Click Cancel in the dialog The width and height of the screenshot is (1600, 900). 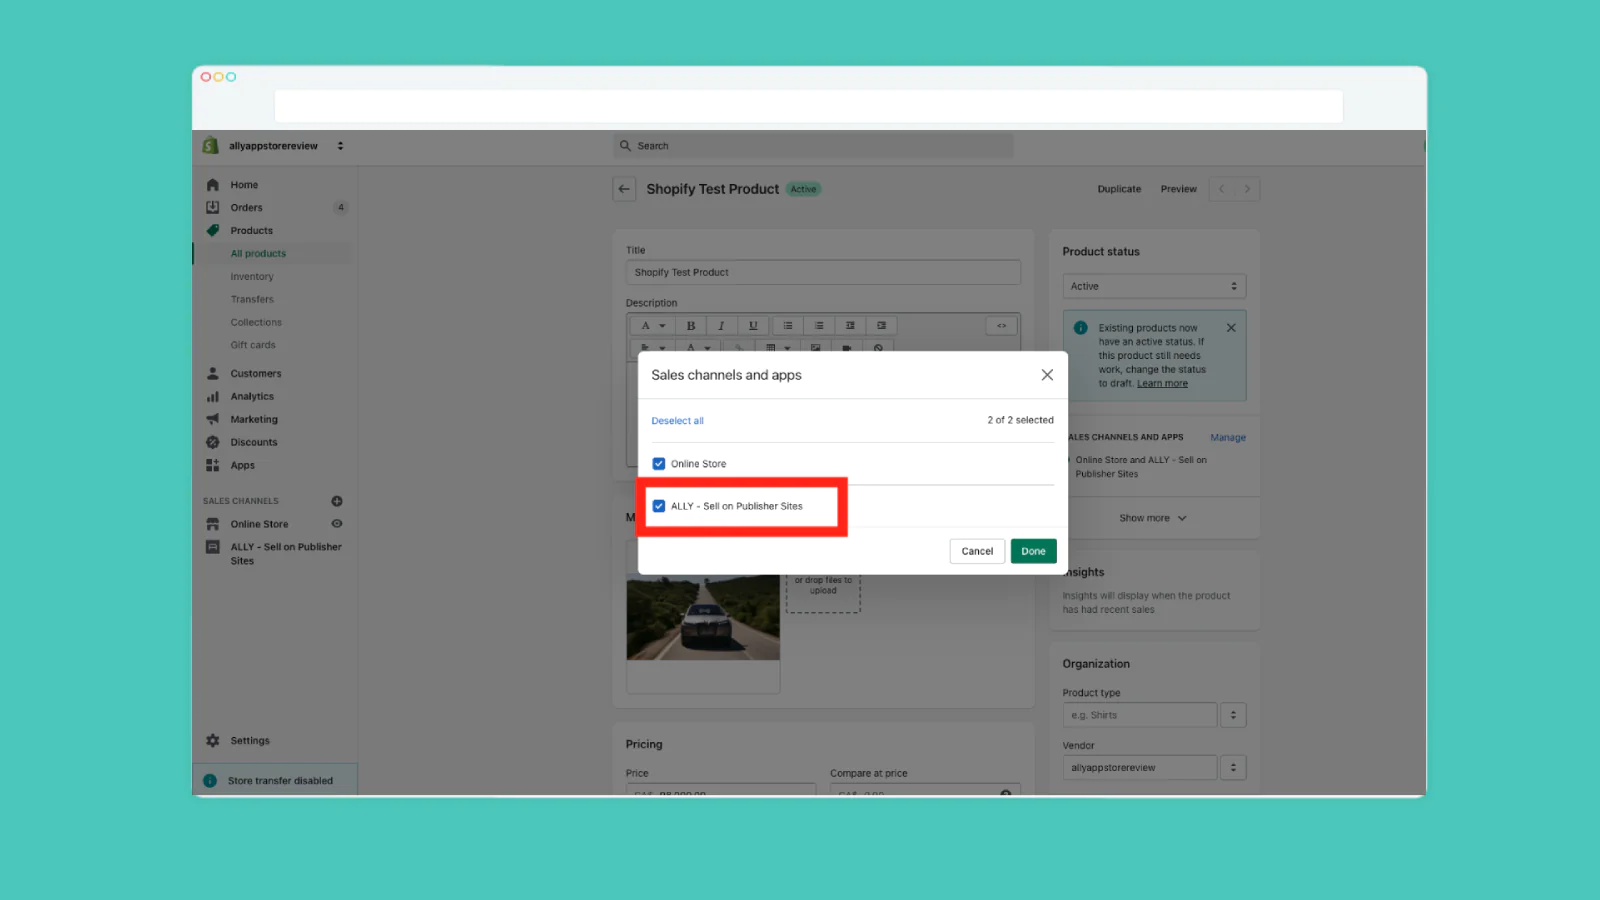(977, 551)
